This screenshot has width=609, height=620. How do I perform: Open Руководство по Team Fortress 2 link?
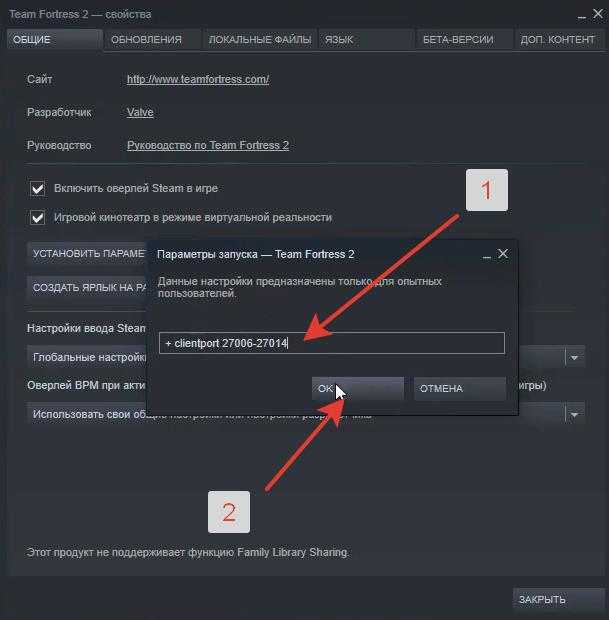pyautogui.click(x=208, y=146)
